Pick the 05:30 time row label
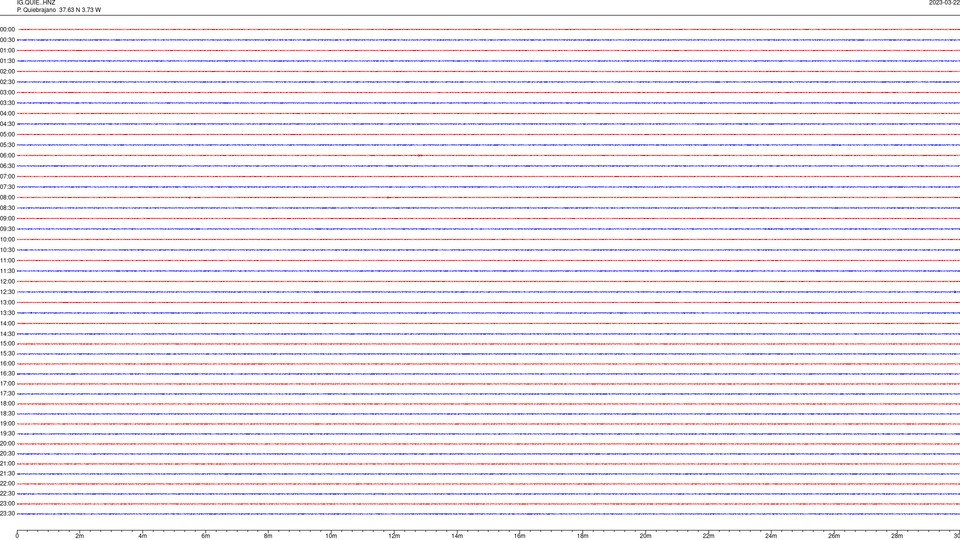The image size is (960, 540). pos(7,145)
